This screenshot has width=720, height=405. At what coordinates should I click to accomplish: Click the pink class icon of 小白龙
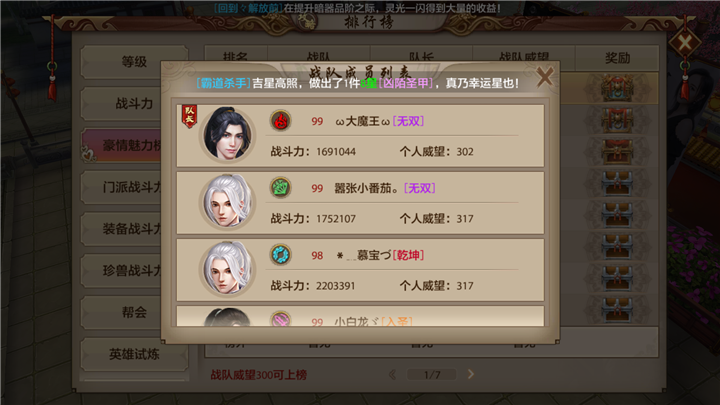280,319
